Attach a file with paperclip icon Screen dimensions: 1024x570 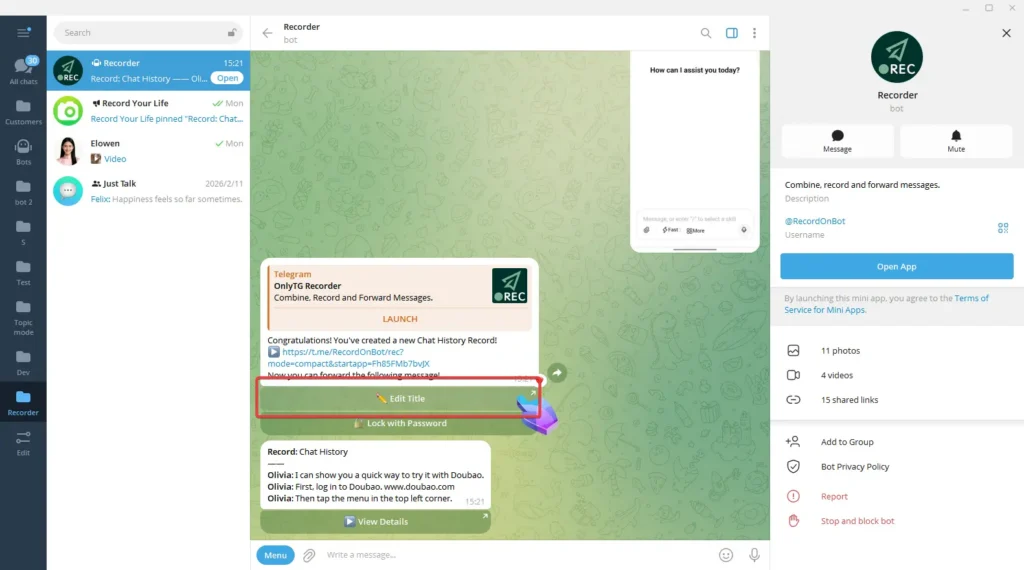(x=310, y=555)
